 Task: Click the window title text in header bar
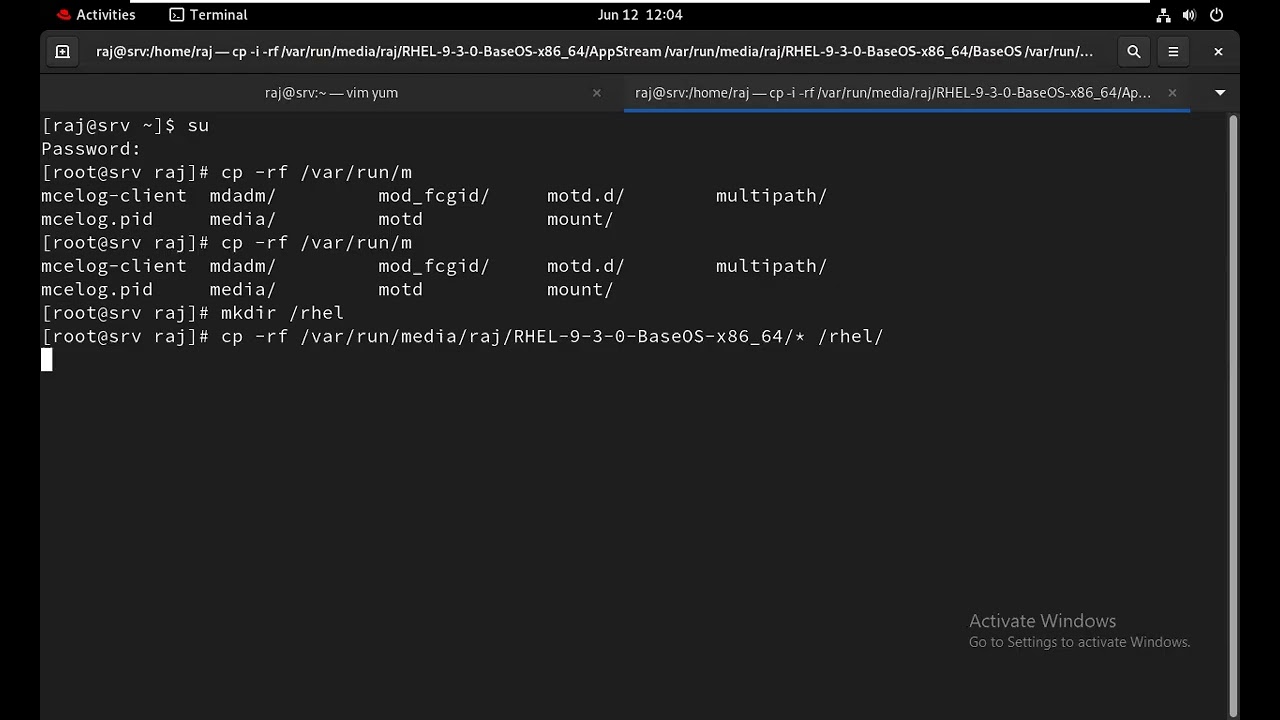pyautogui.click(x=595, y=51)
